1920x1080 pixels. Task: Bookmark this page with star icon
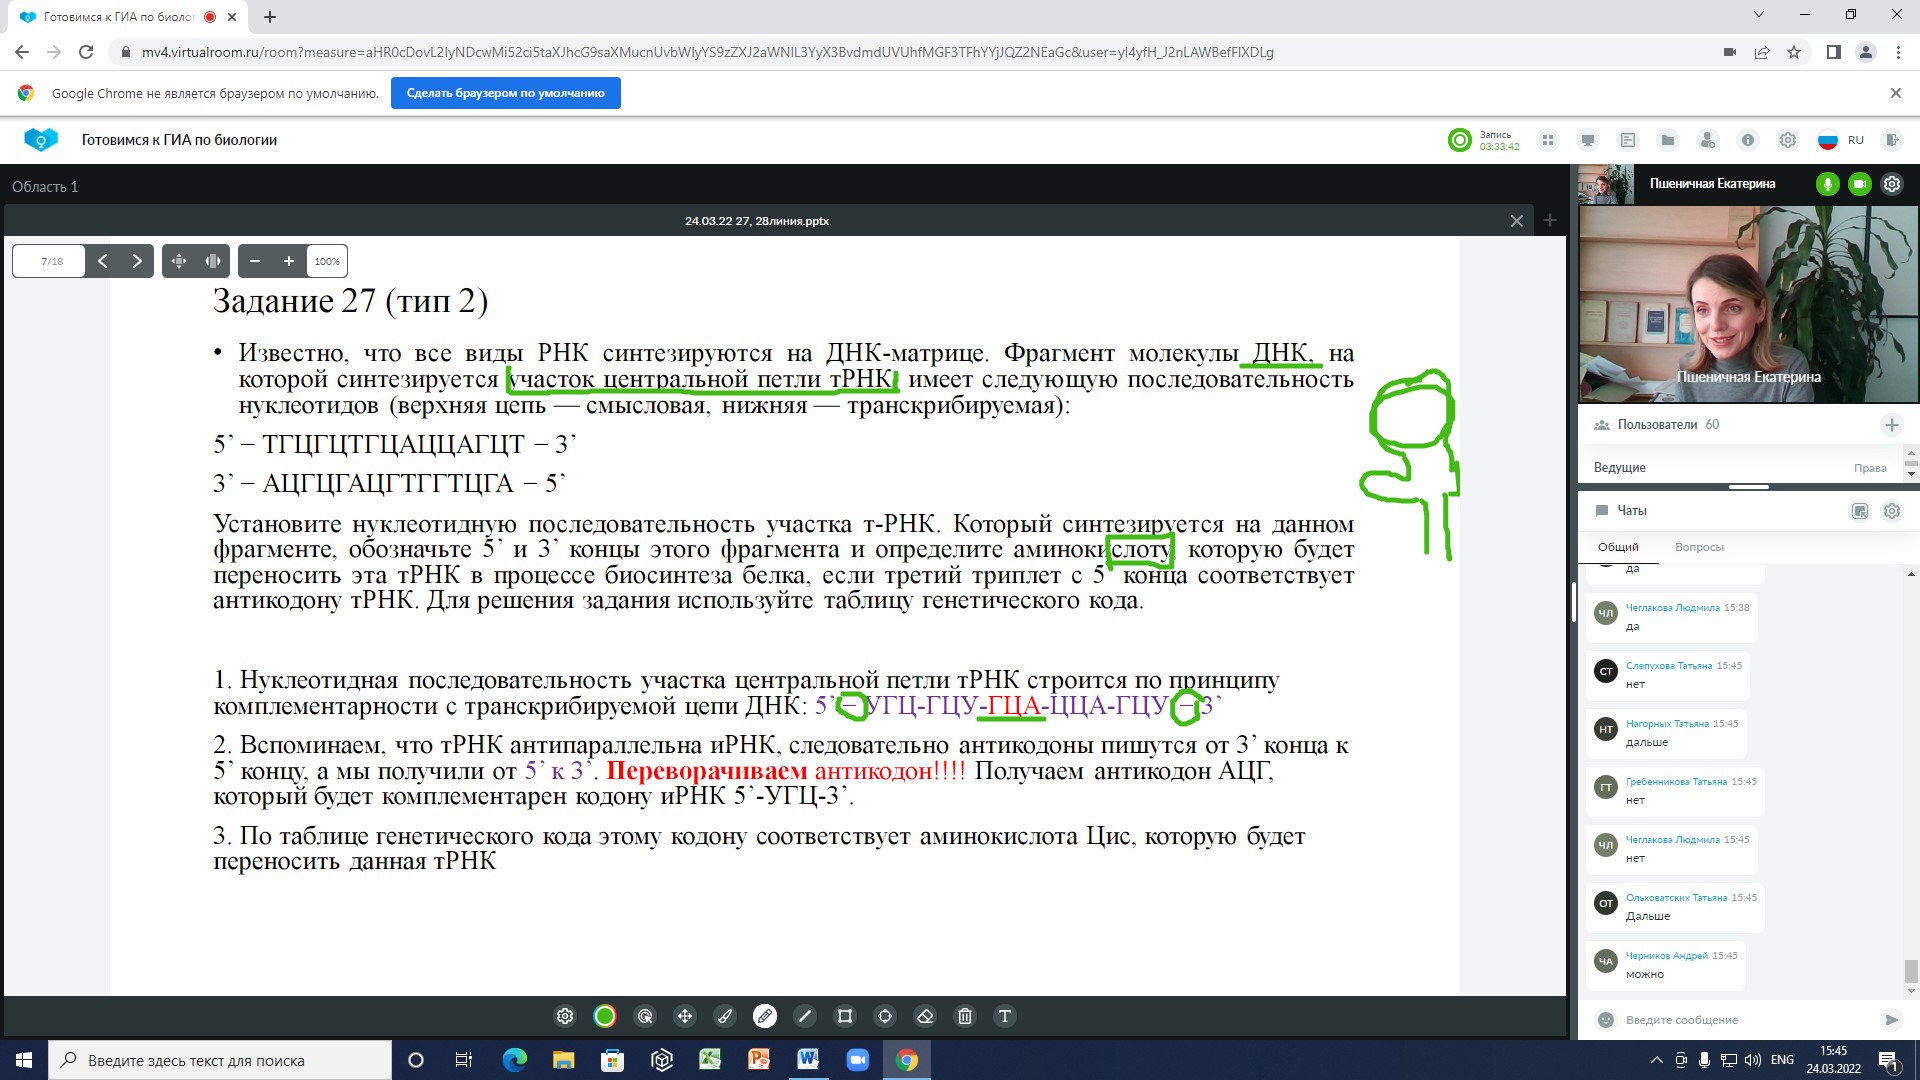[x=1794, y=52]
